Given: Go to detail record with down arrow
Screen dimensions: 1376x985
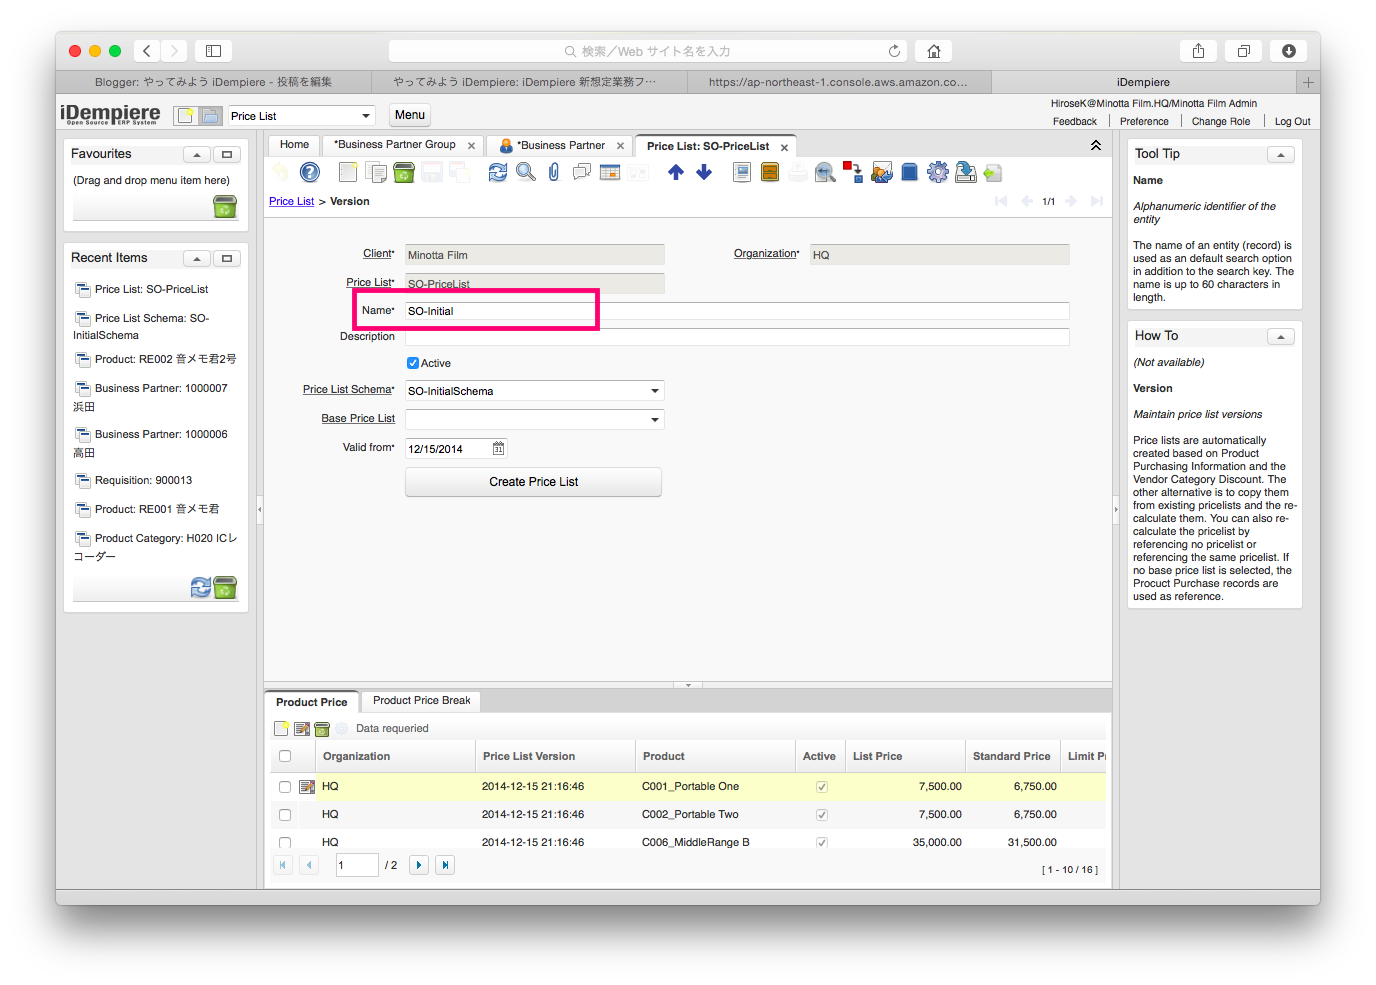Looking at the screenshot, I should 704,172.
